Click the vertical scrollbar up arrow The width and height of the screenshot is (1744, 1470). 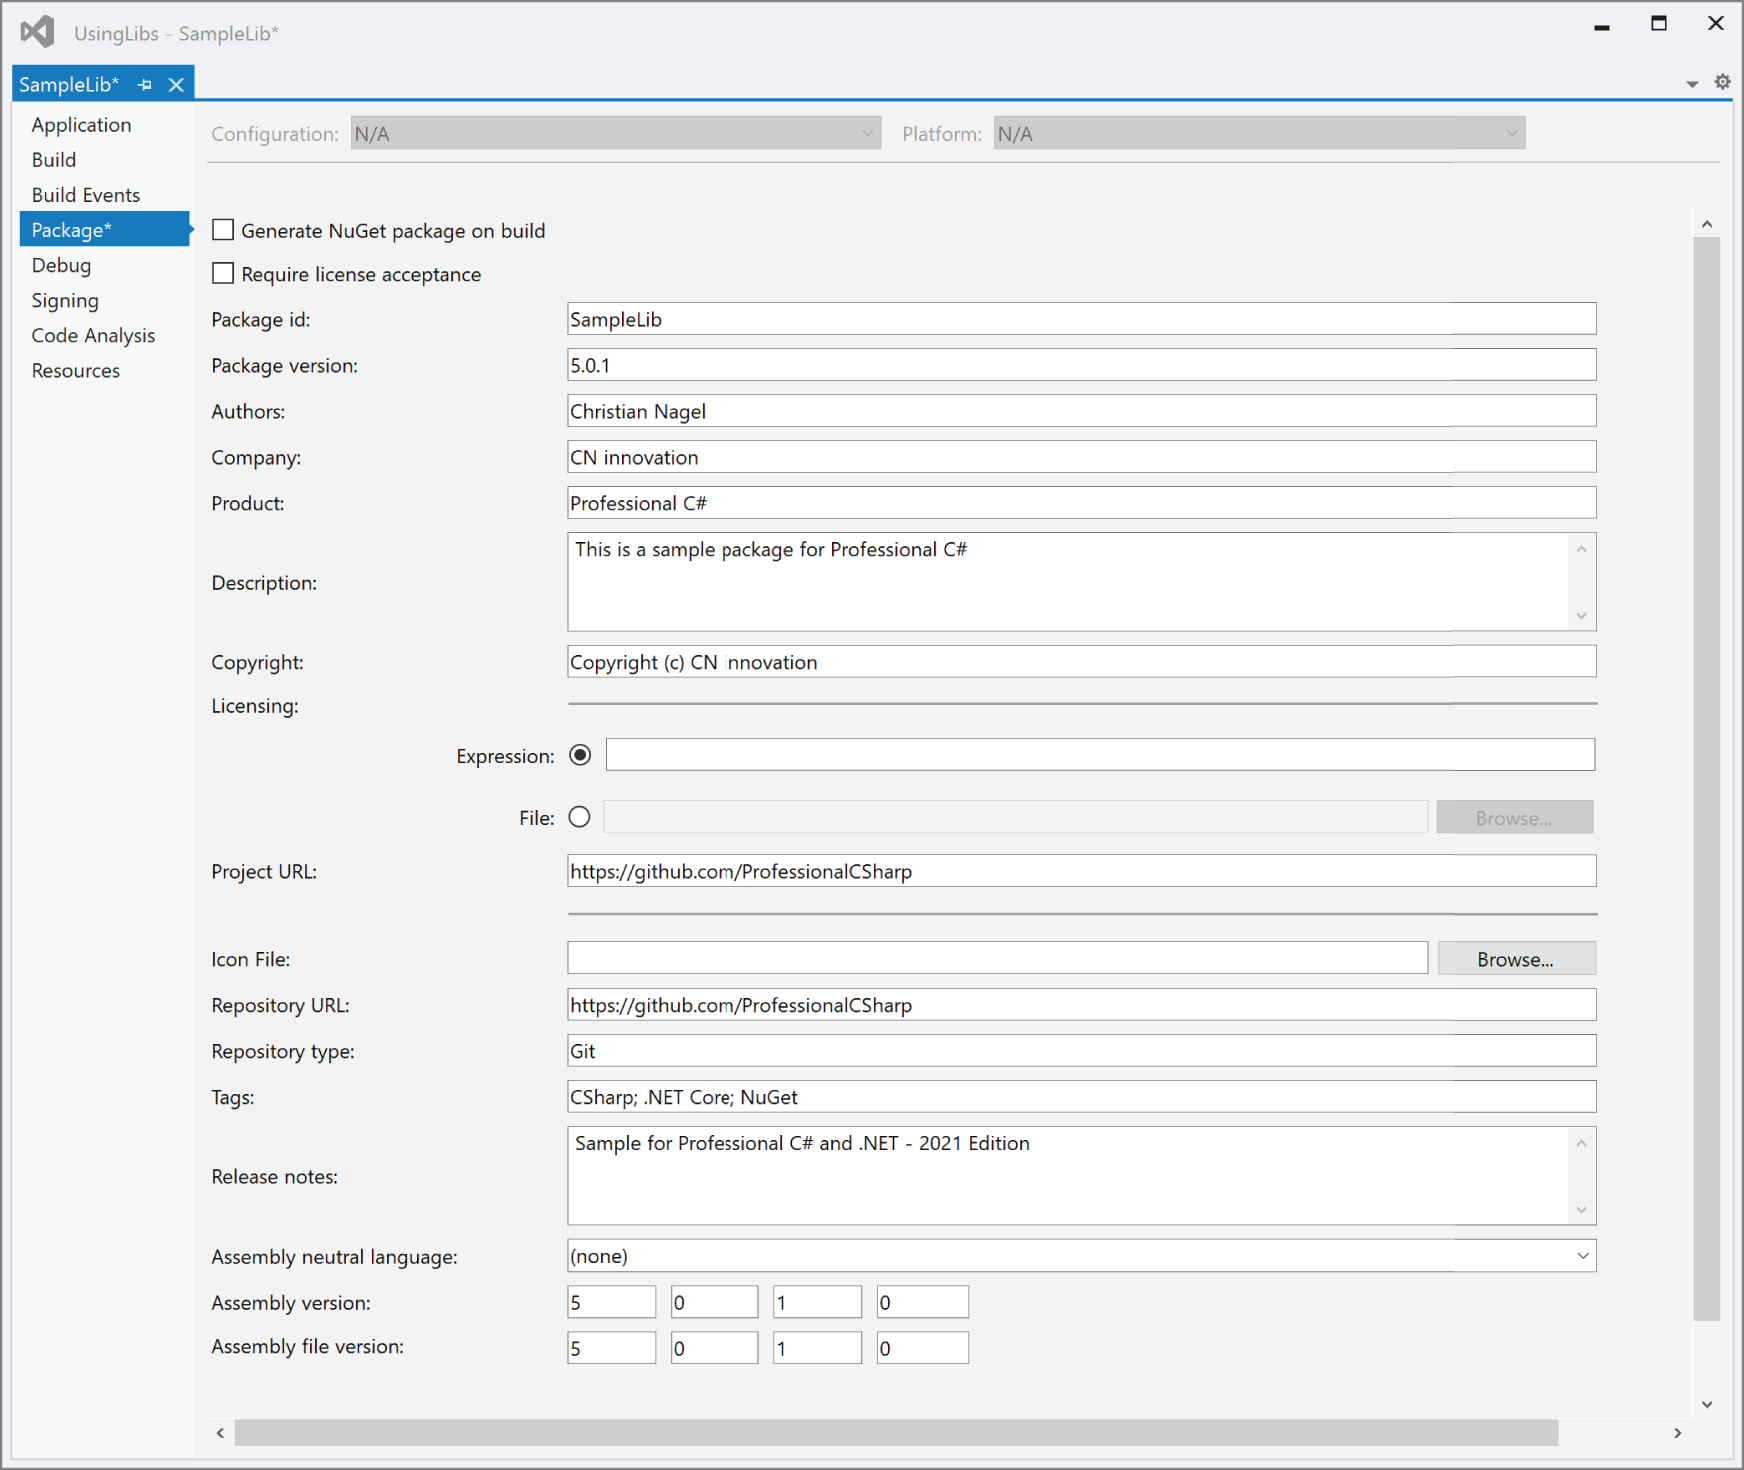tap(1708, 223)
